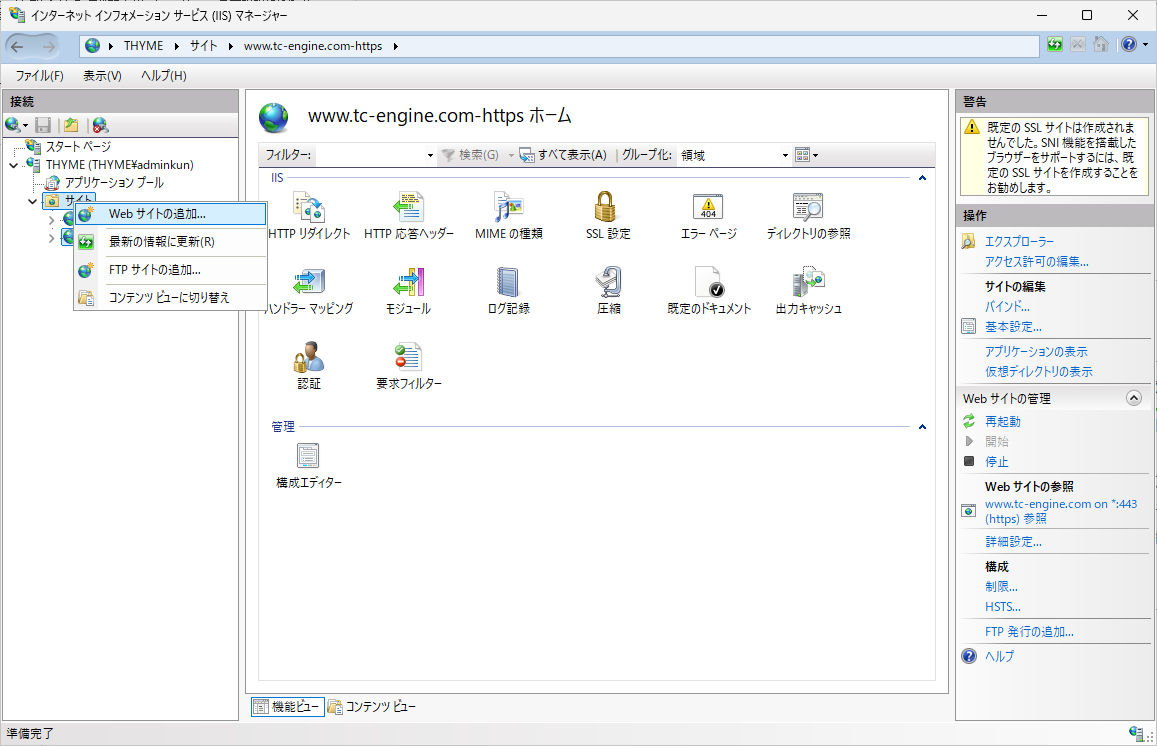Open the ハンドラー マッピング feature icon
This screenshot has width=1157, height=746.
point(309,282)
